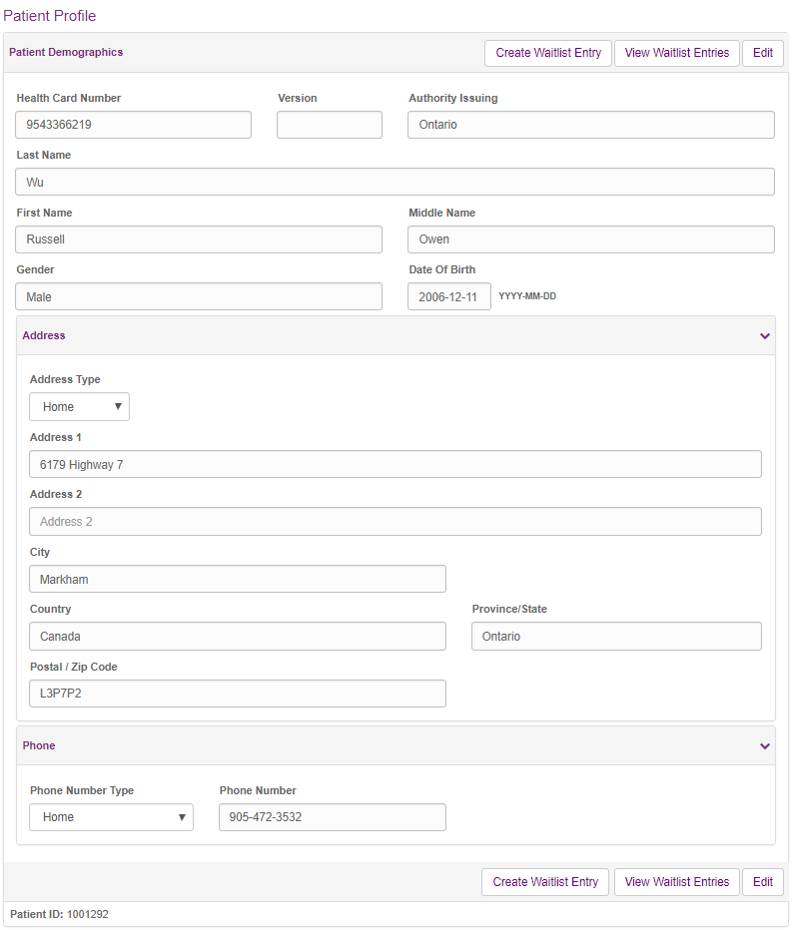793x930 pixels.
Task: Select the Health Card Number field
Action: pos(133,125)
